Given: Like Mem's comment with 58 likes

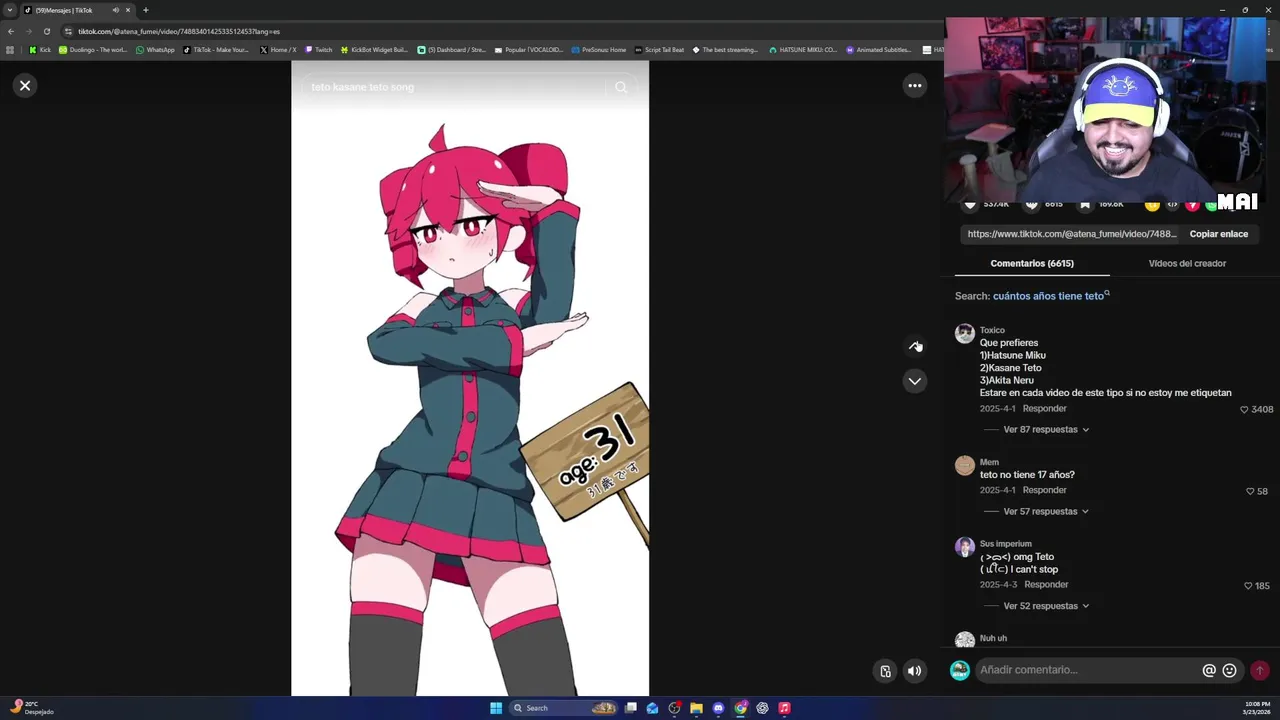Looking at the screenshot, I should [x=1250, y=491].
